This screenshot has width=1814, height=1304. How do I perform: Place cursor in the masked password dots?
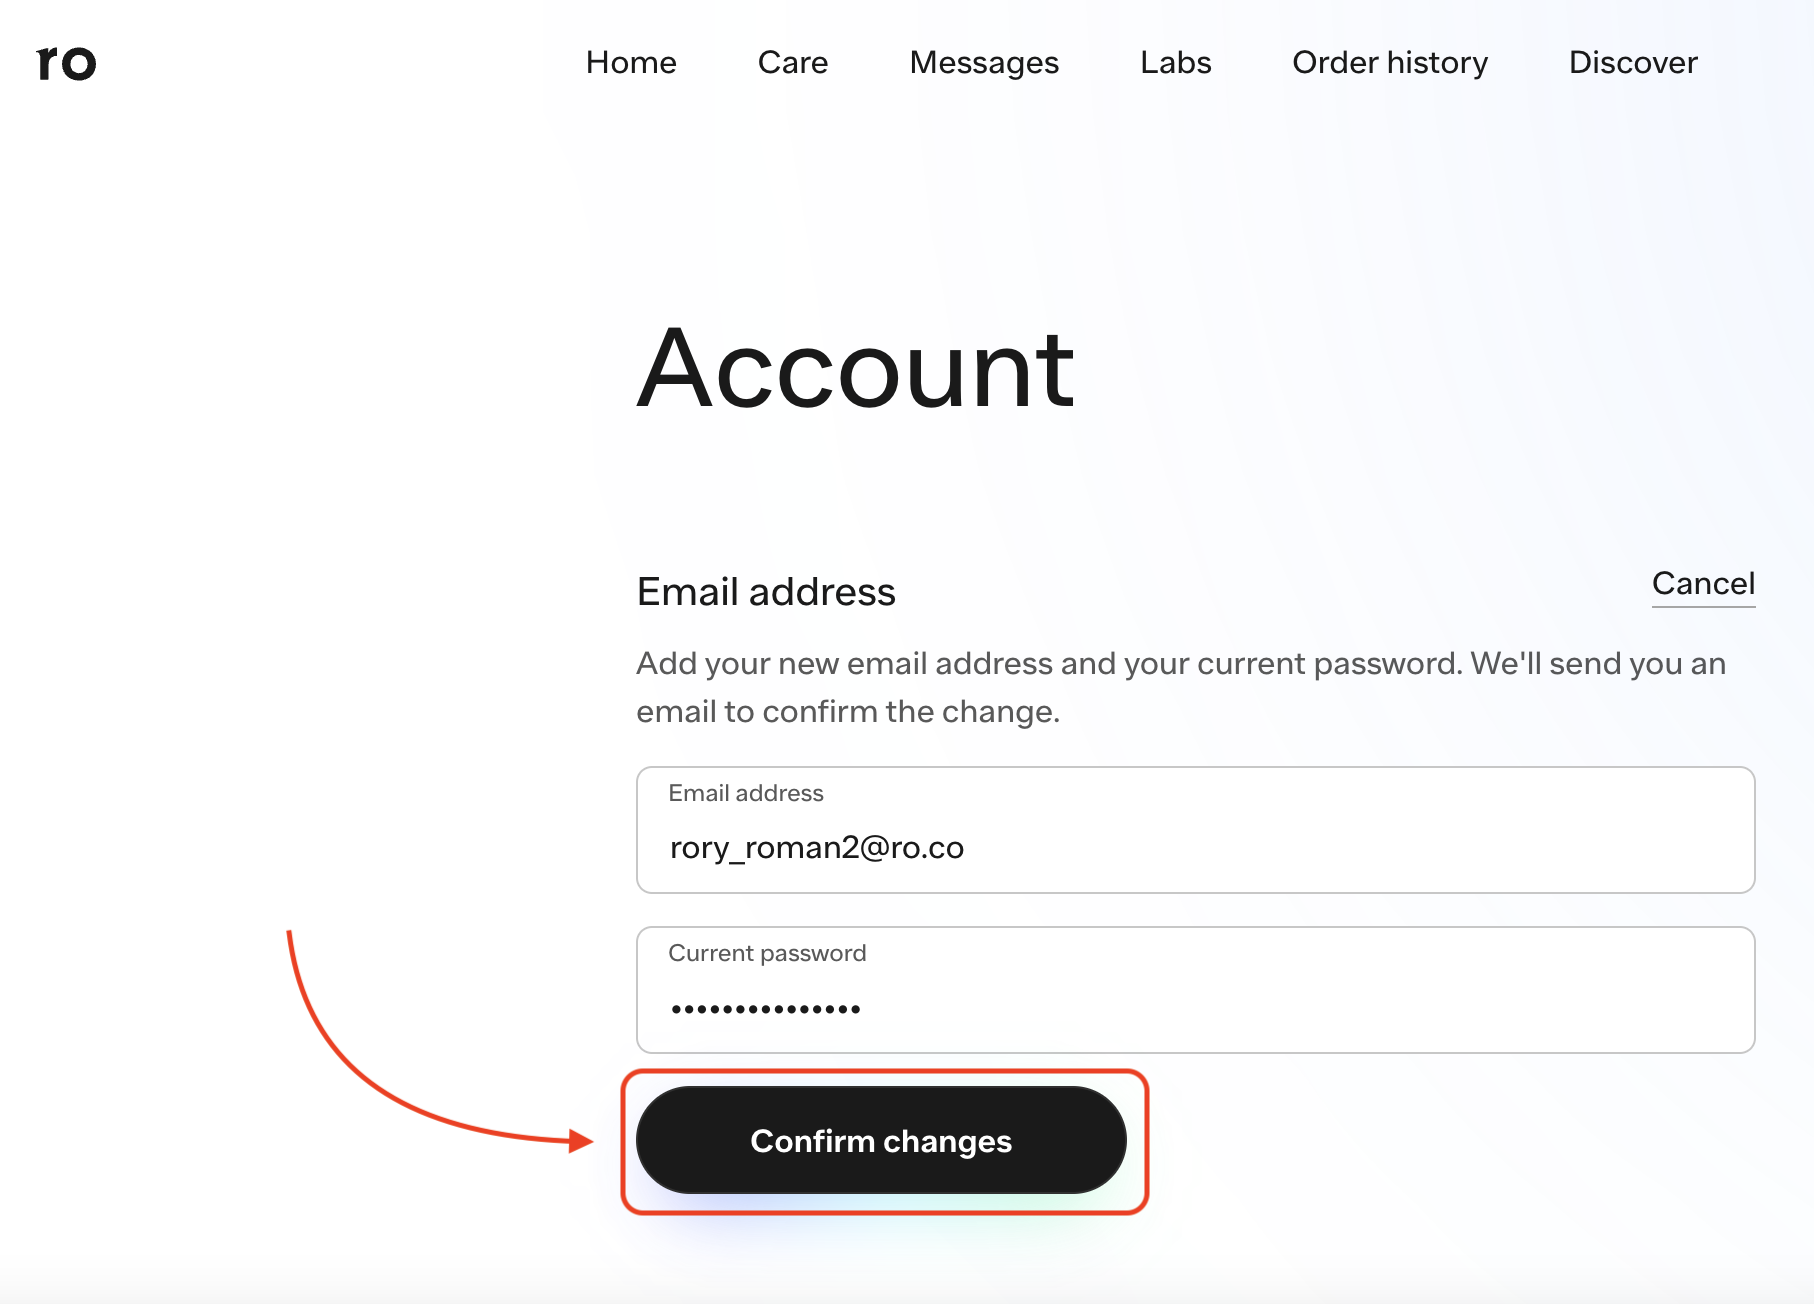[765, 1009]
